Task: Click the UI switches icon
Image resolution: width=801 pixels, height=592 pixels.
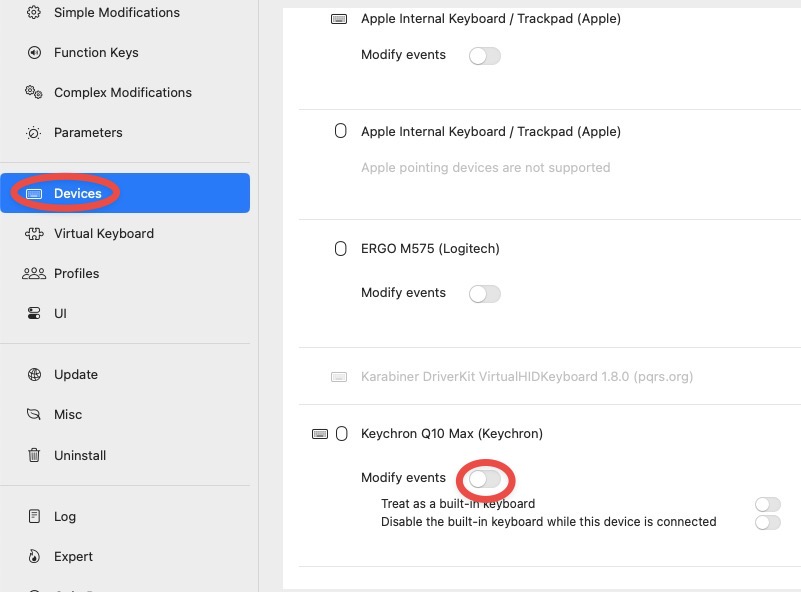Action: (x=34, y=314)
